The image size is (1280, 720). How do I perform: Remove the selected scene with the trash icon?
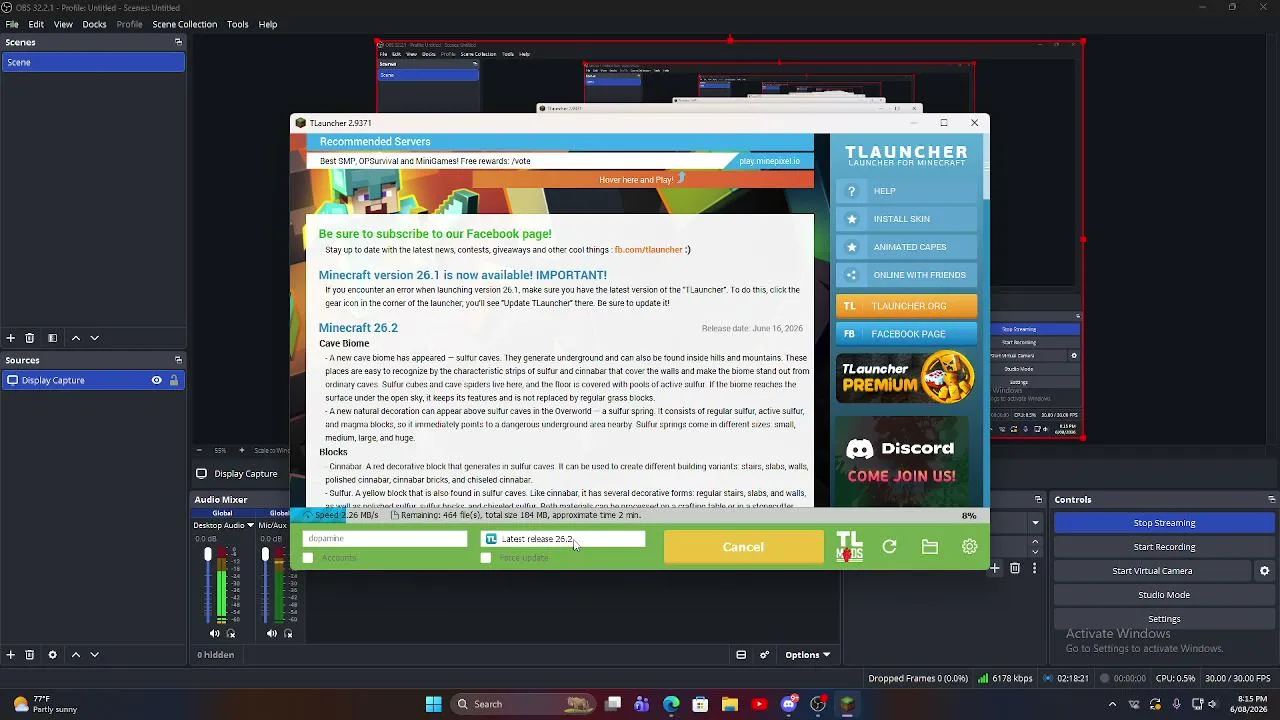click(x=30, y=338)
